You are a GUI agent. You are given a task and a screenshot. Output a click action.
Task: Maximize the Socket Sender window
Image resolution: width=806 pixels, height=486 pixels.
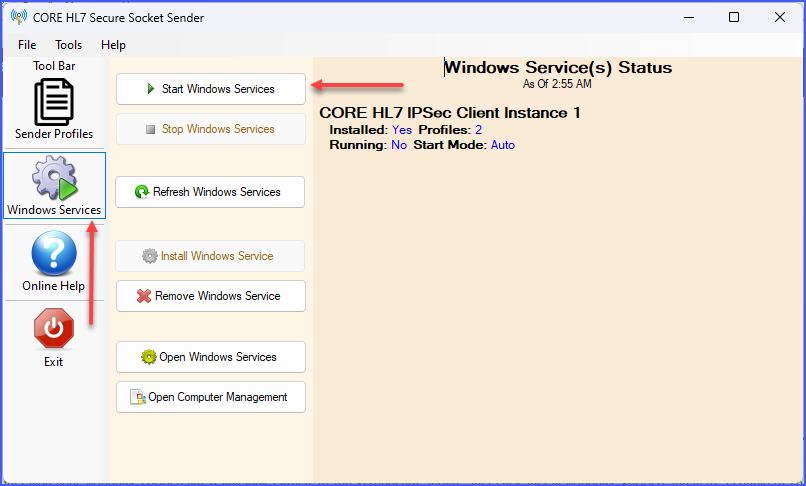(734, 17)
